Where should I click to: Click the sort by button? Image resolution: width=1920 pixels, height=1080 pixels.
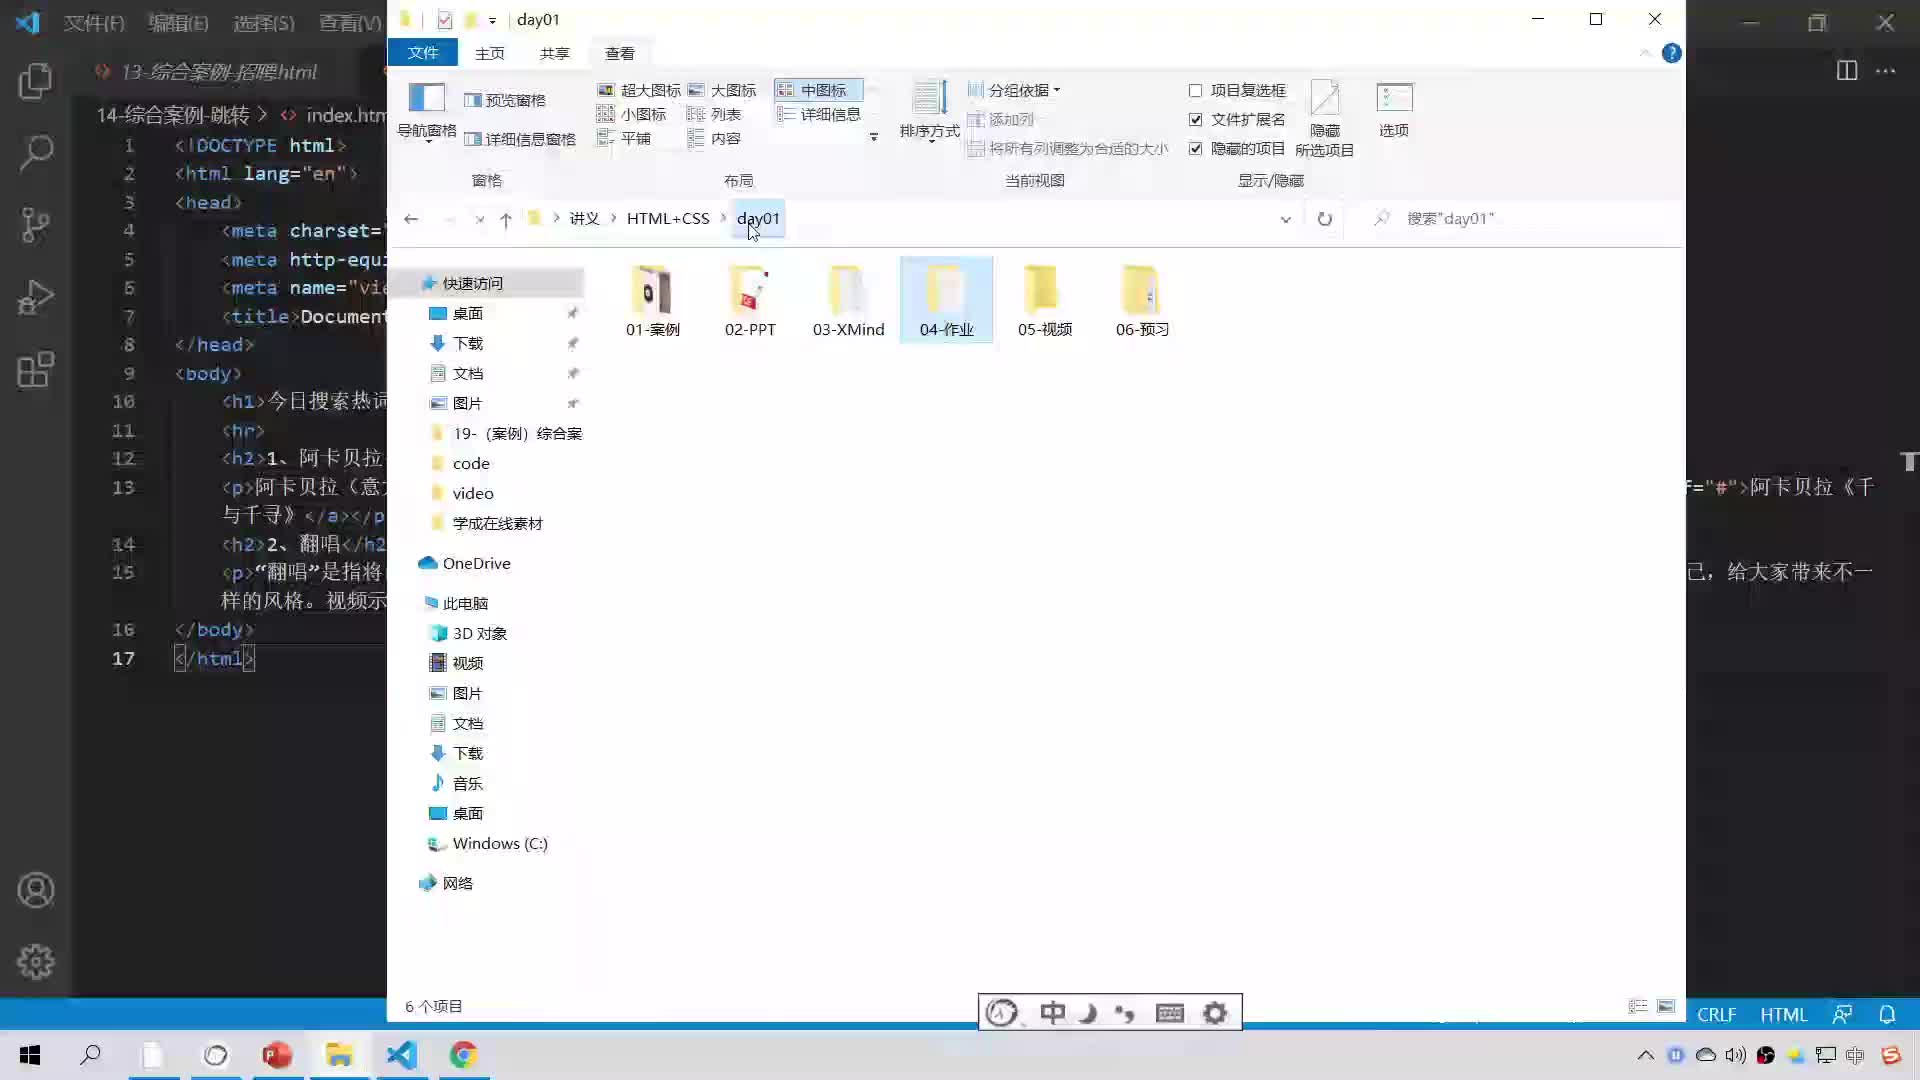(929, 110)
